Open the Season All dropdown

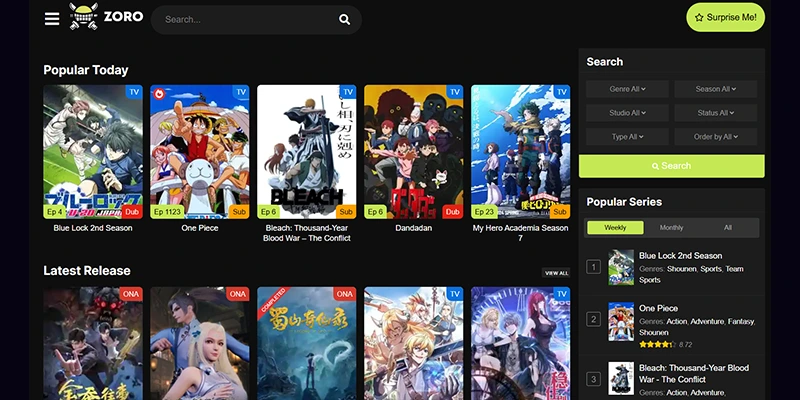click(715, 89)
